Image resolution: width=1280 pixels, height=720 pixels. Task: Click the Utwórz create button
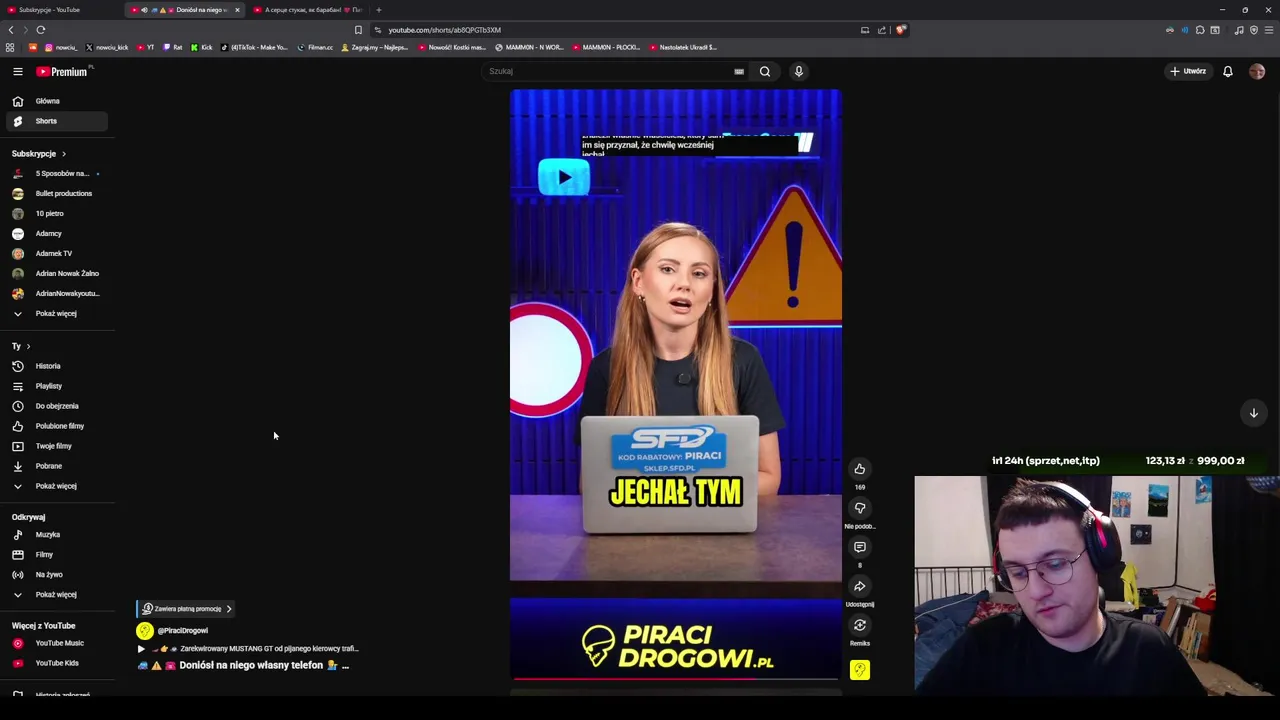point(1188,71)
